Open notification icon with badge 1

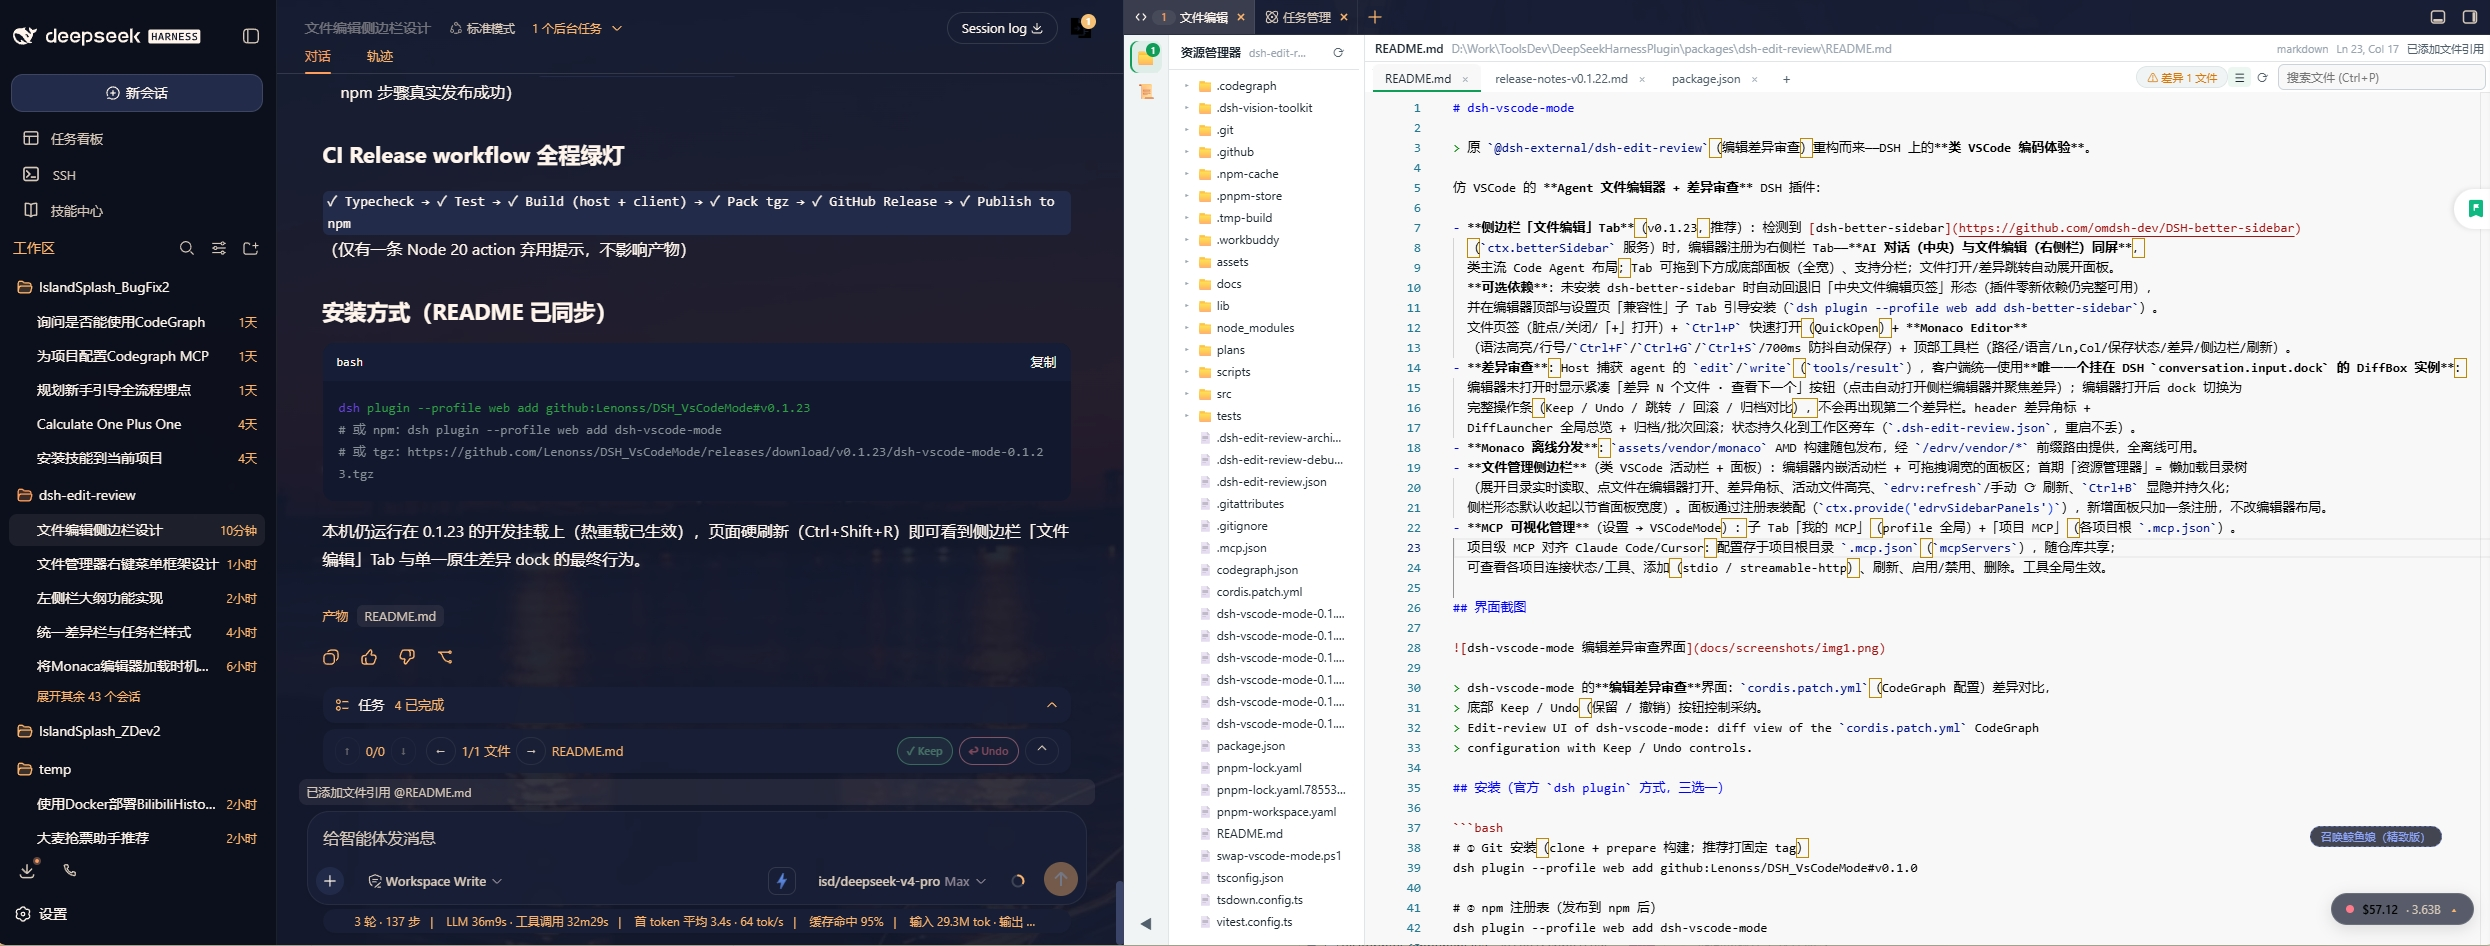(1082, 27)
